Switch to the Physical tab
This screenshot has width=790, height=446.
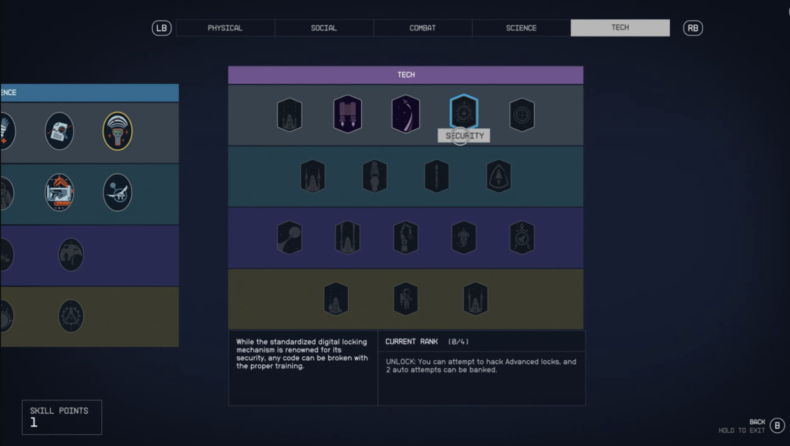(225, 28)
